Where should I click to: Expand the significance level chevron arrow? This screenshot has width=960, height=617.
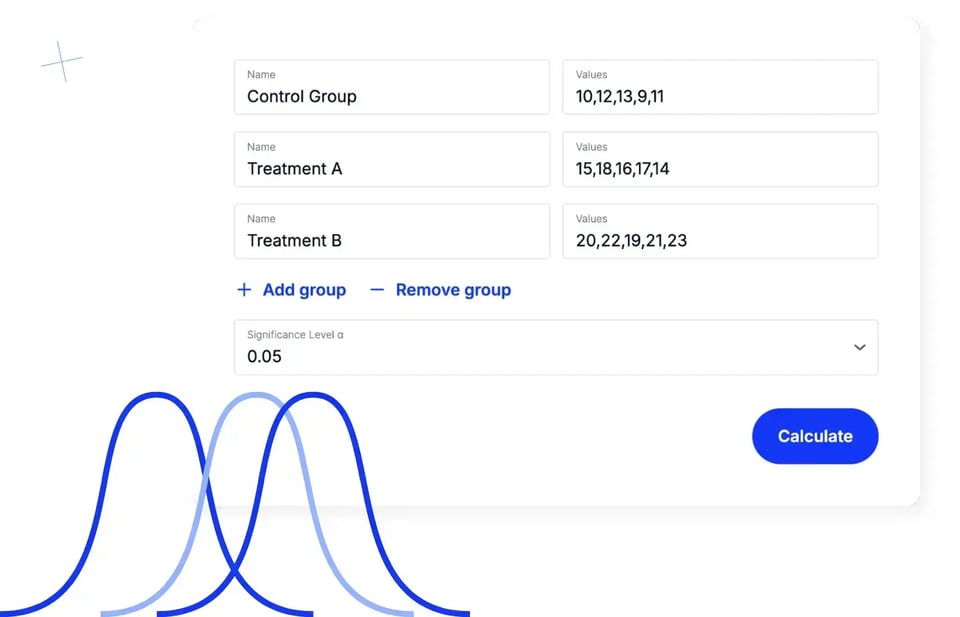(x=859, y=347)
